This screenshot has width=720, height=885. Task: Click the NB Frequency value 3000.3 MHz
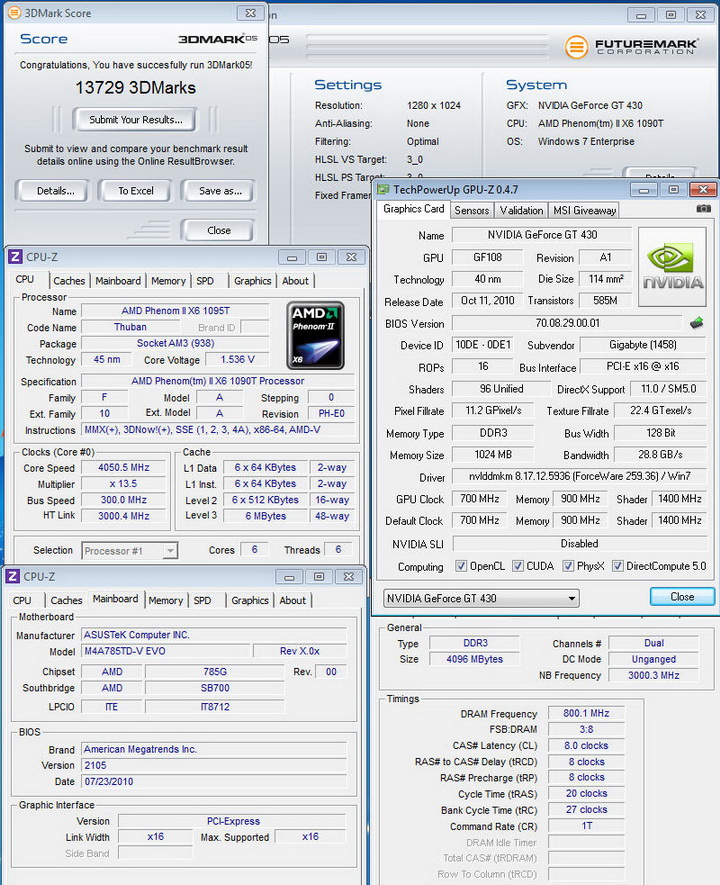pos(653,675)
